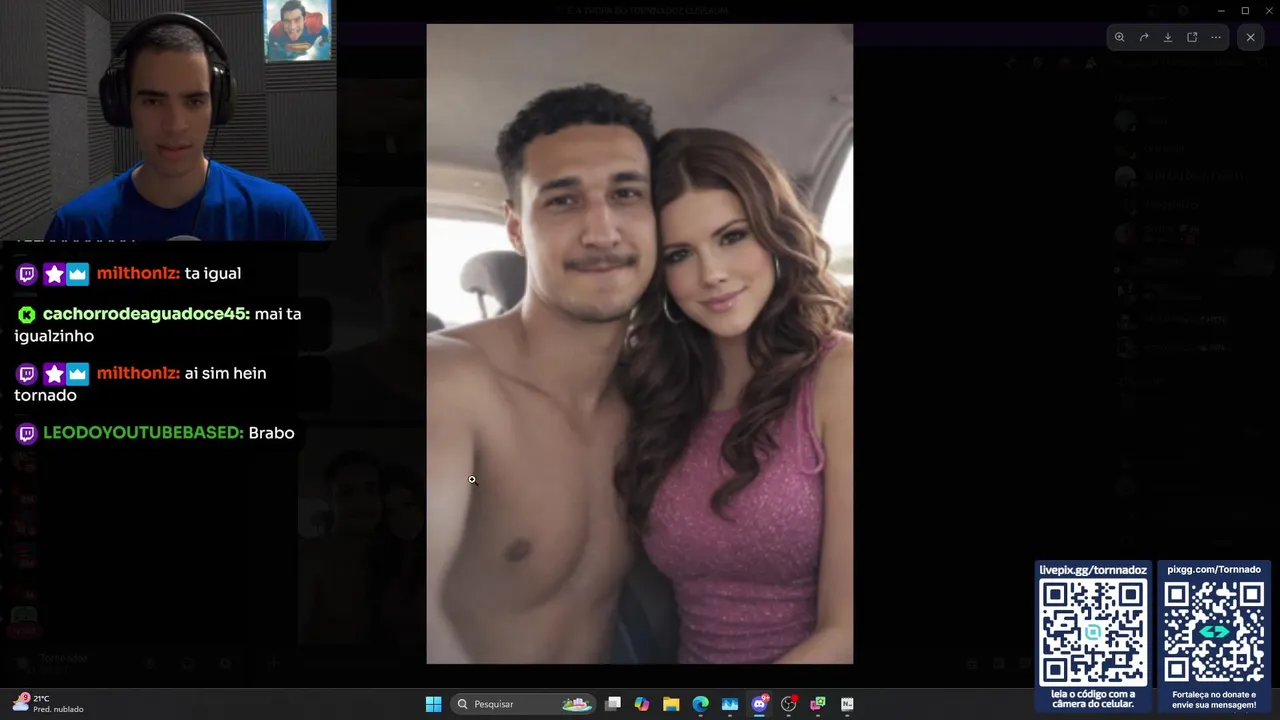This screenshot has height=720, width=1280.
Task: Click the enlarged couple photo
Action: [640, 344]
